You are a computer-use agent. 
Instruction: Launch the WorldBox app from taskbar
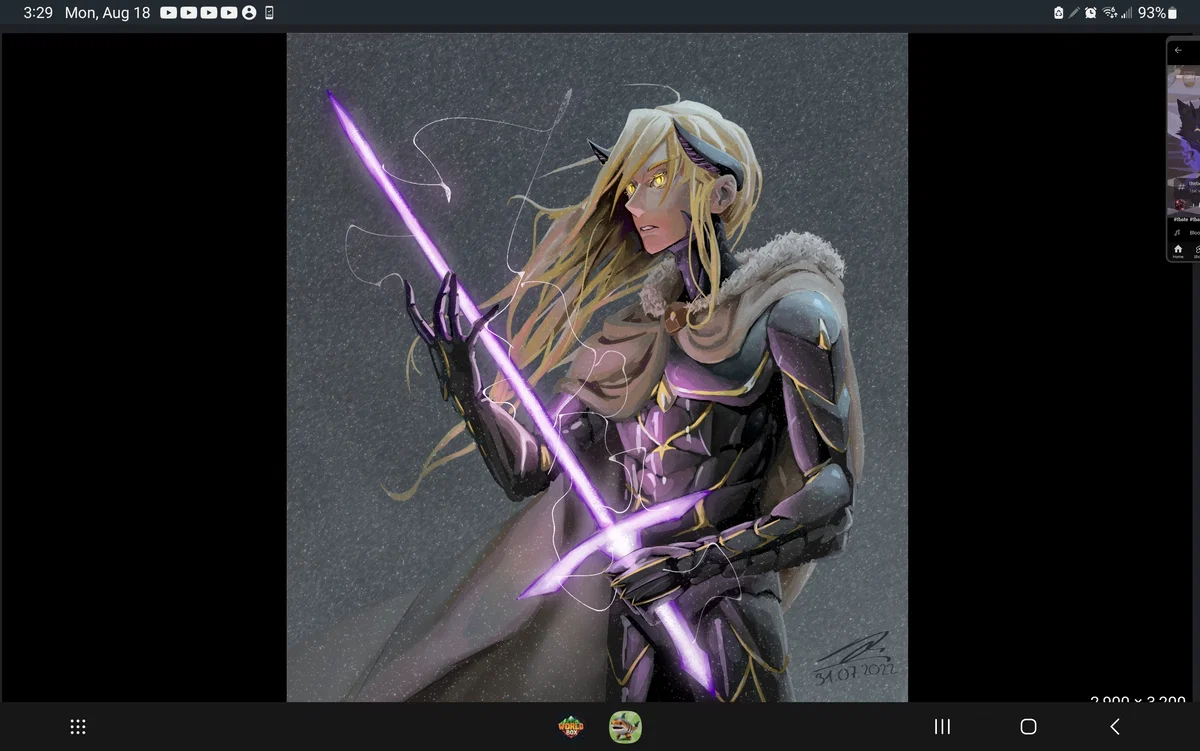click(x=571, y=727)
